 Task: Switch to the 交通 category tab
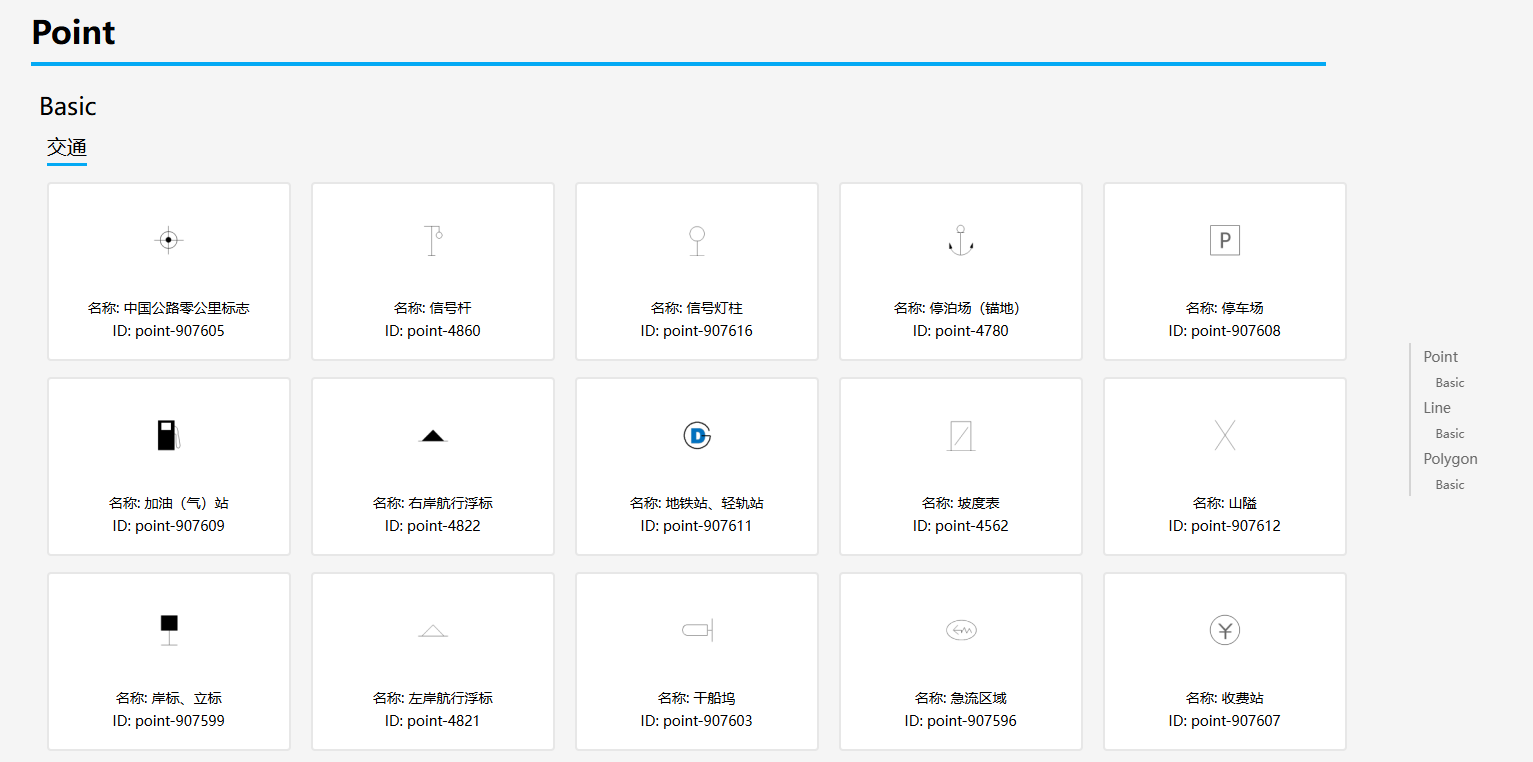click(x=67, y=148)
